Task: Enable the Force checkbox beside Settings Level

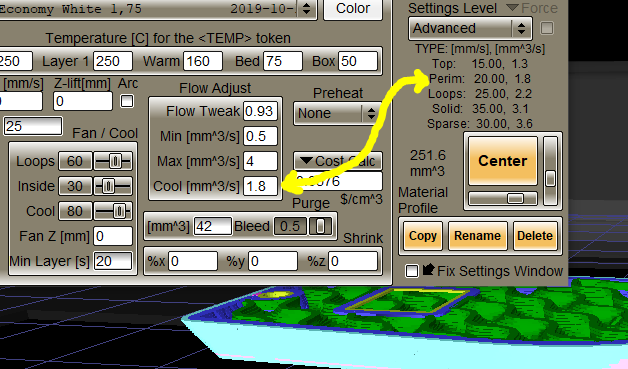Action: tap(547, 28)
